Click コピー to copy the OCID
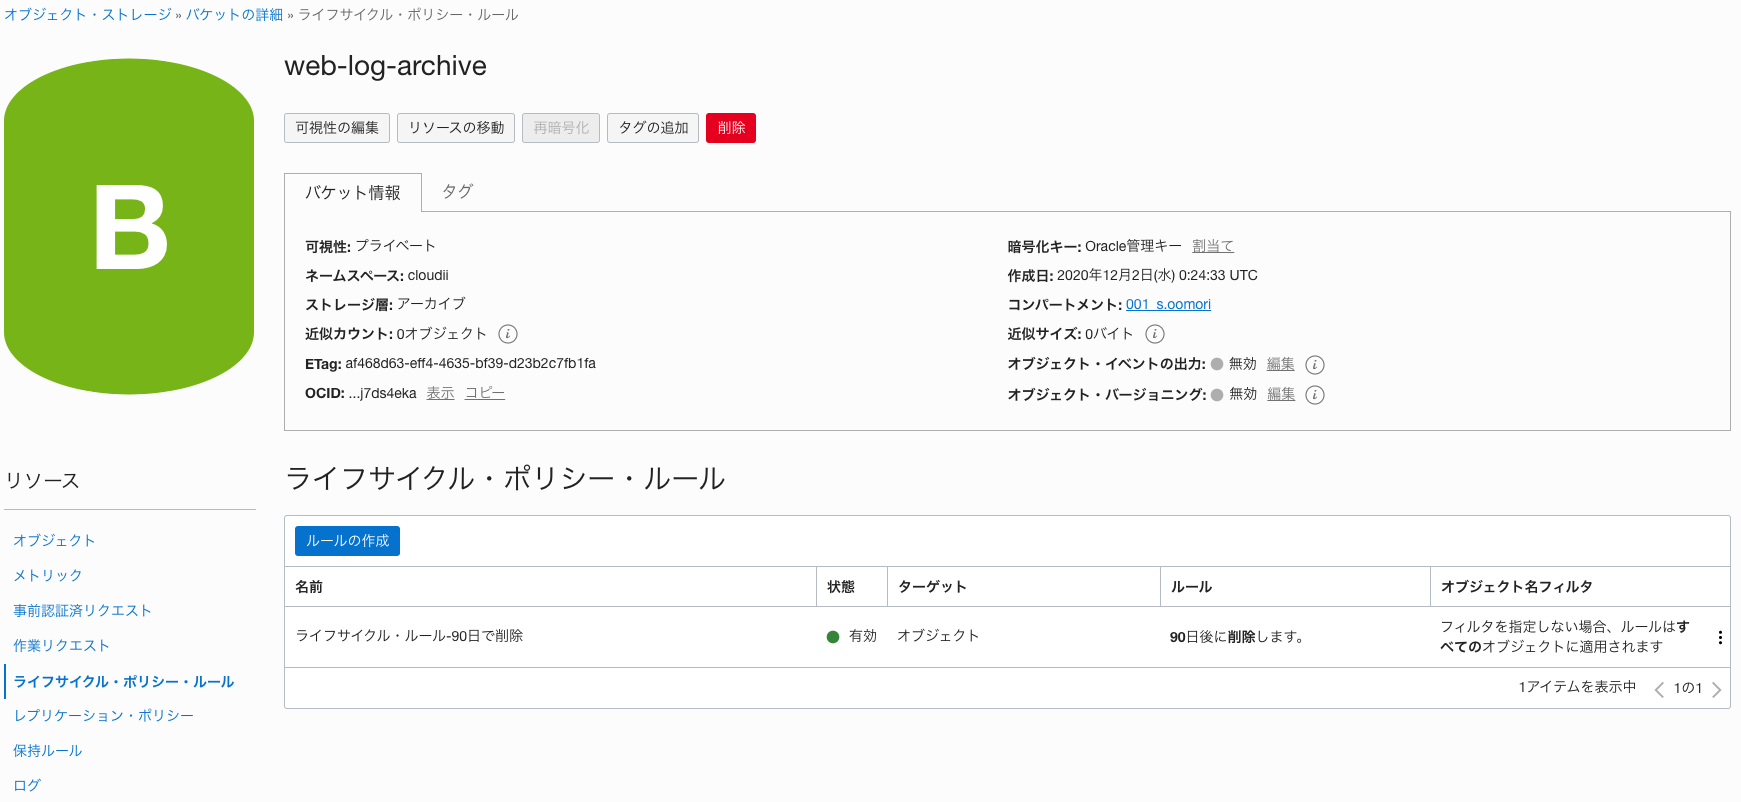The image size is (1741, 802). (485, 393)
